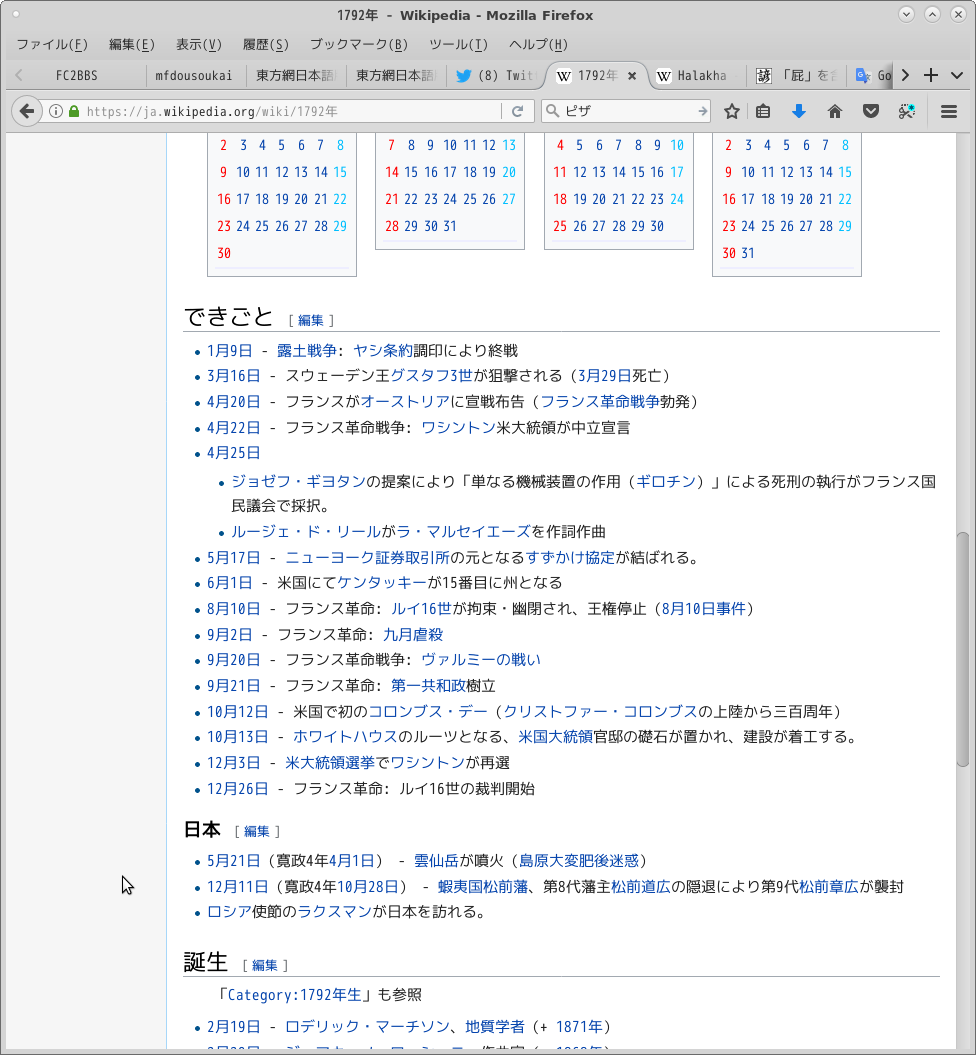Open the 島原大変肥後迷惑 link

[579, 861]
